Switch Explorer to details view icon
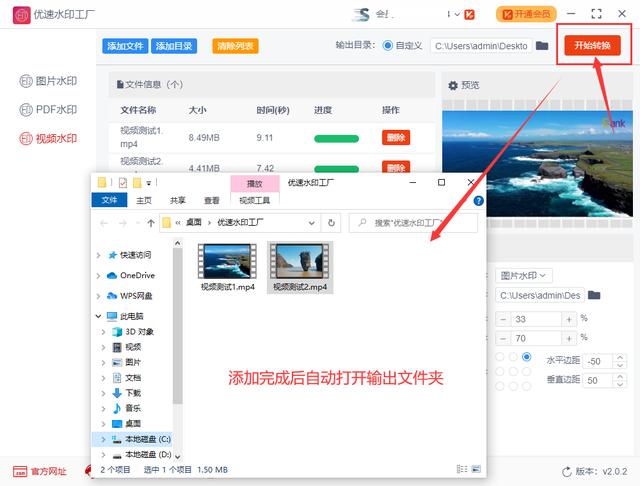640x486 pixels. 462,469
